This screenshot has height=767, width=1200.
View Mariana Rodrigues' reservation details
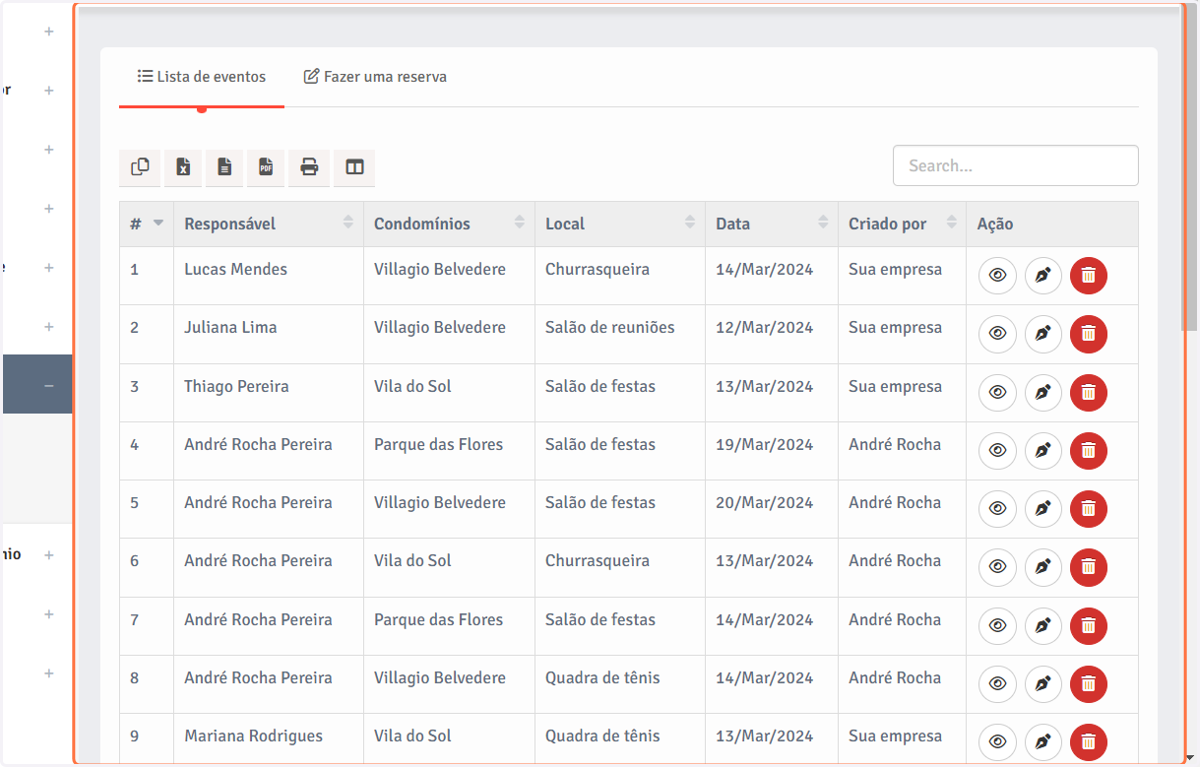[997, 742]
